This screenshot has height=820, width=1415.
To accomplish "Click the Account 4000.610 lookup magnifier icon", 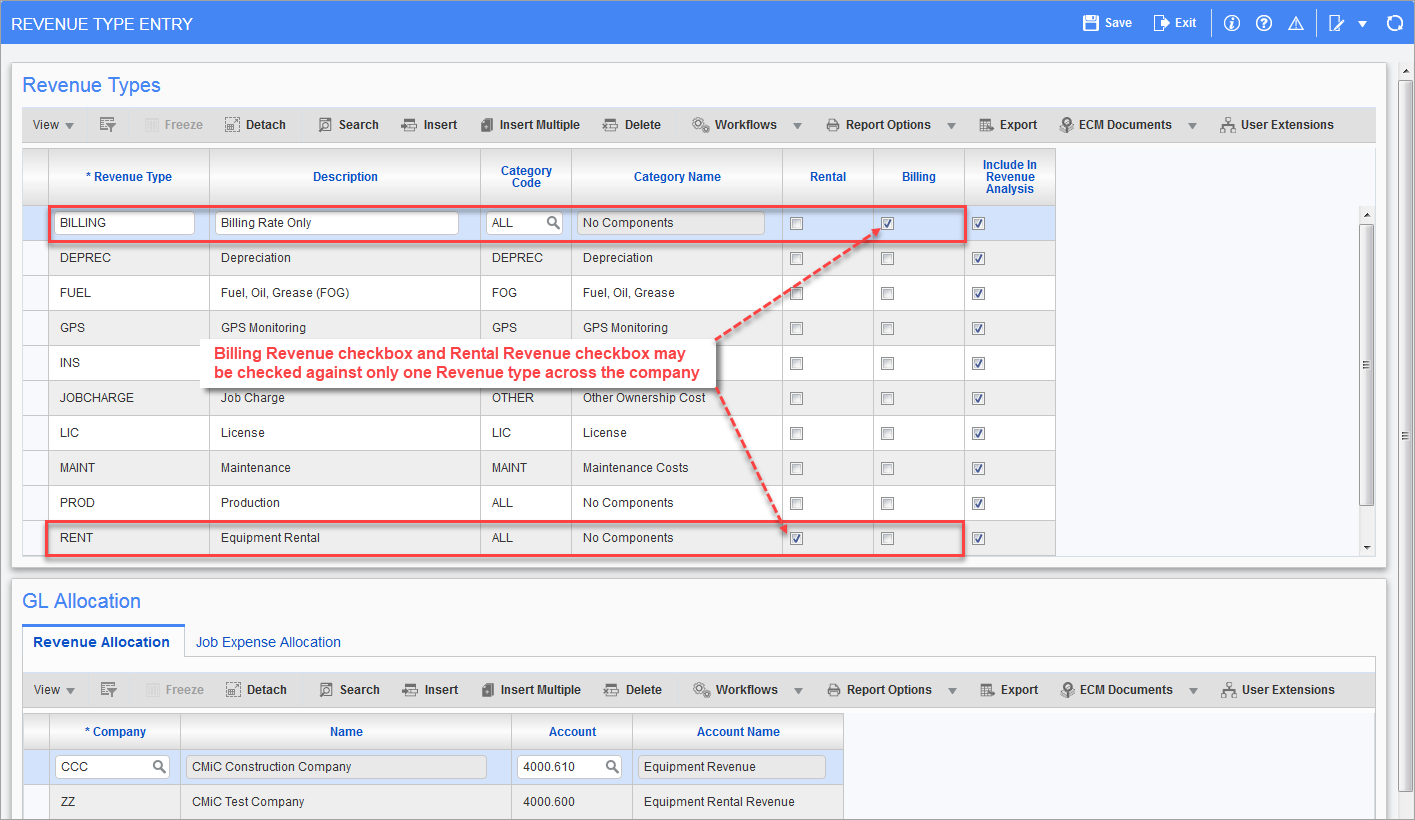I will point(613,767).
